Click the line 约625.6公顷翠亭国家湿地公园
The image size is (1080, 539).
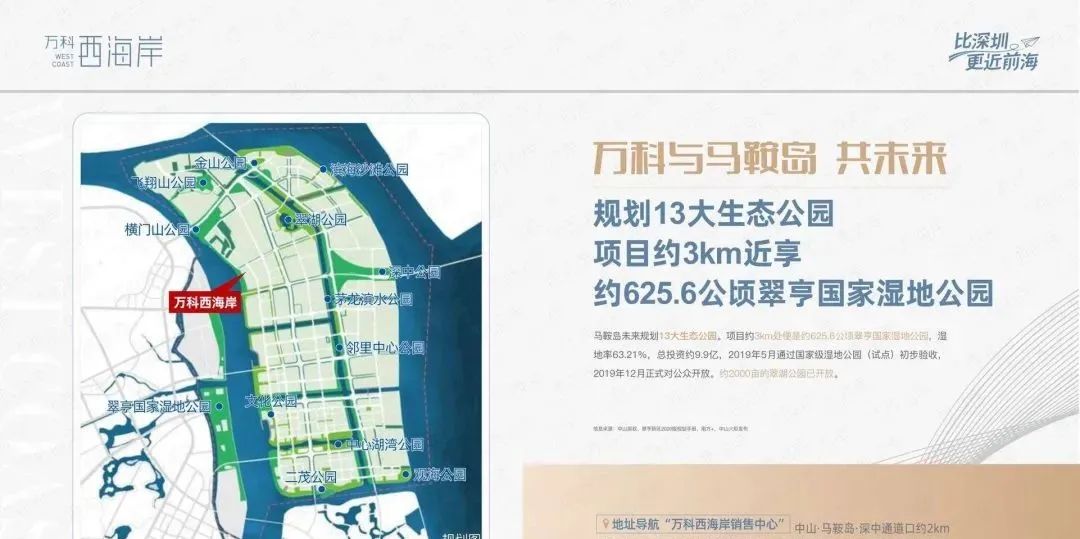[793, 294]
